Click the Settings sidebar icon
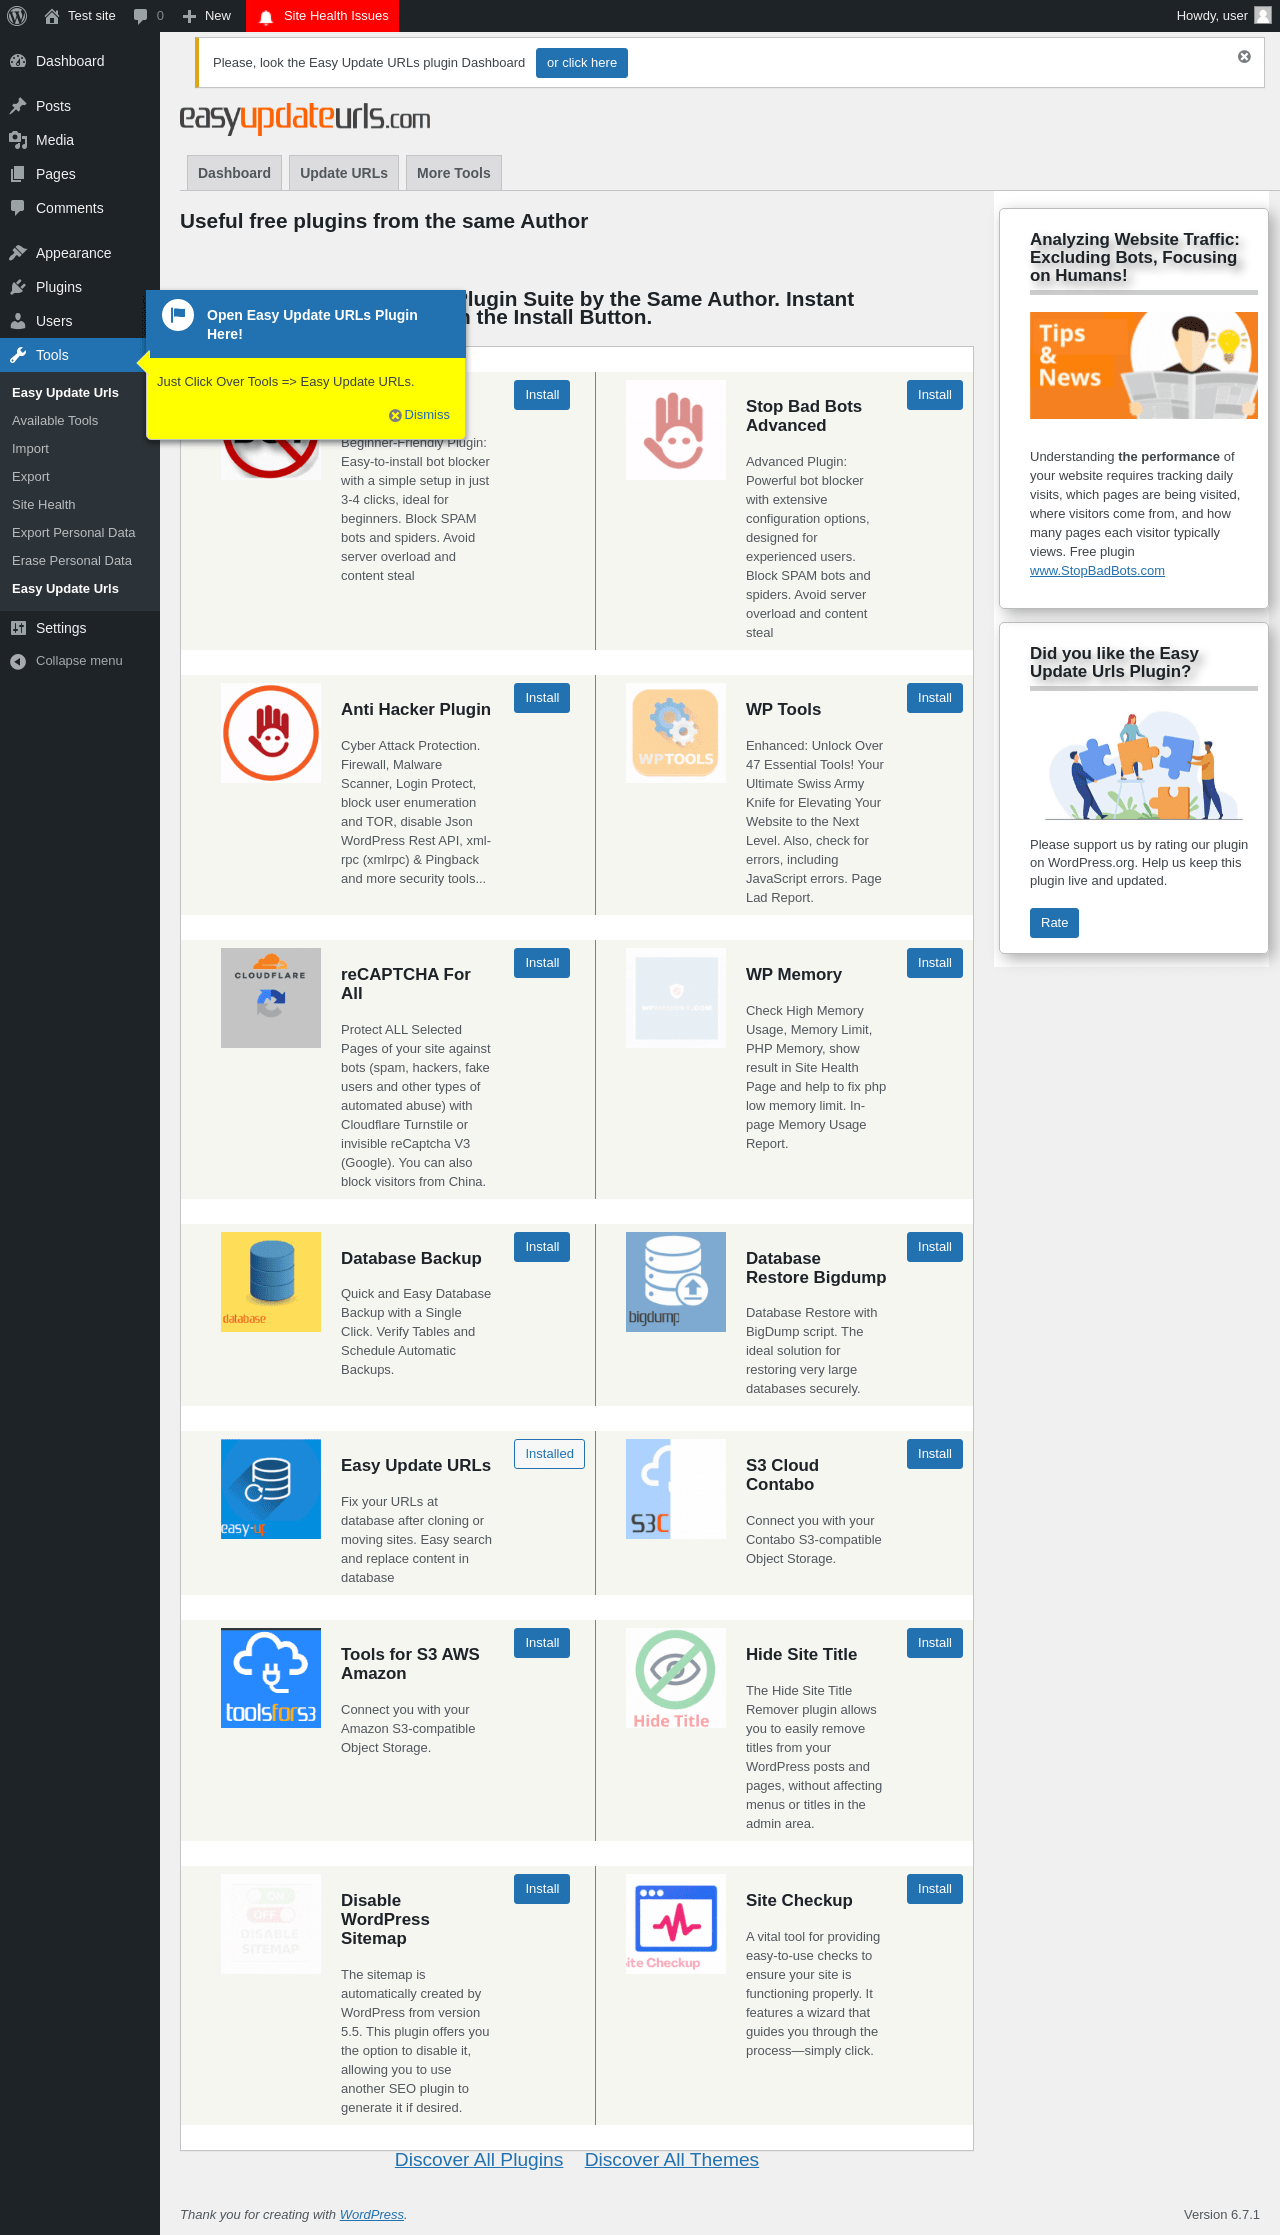The height and width of the screenshot is (2235, 1280). coord(18,628)
